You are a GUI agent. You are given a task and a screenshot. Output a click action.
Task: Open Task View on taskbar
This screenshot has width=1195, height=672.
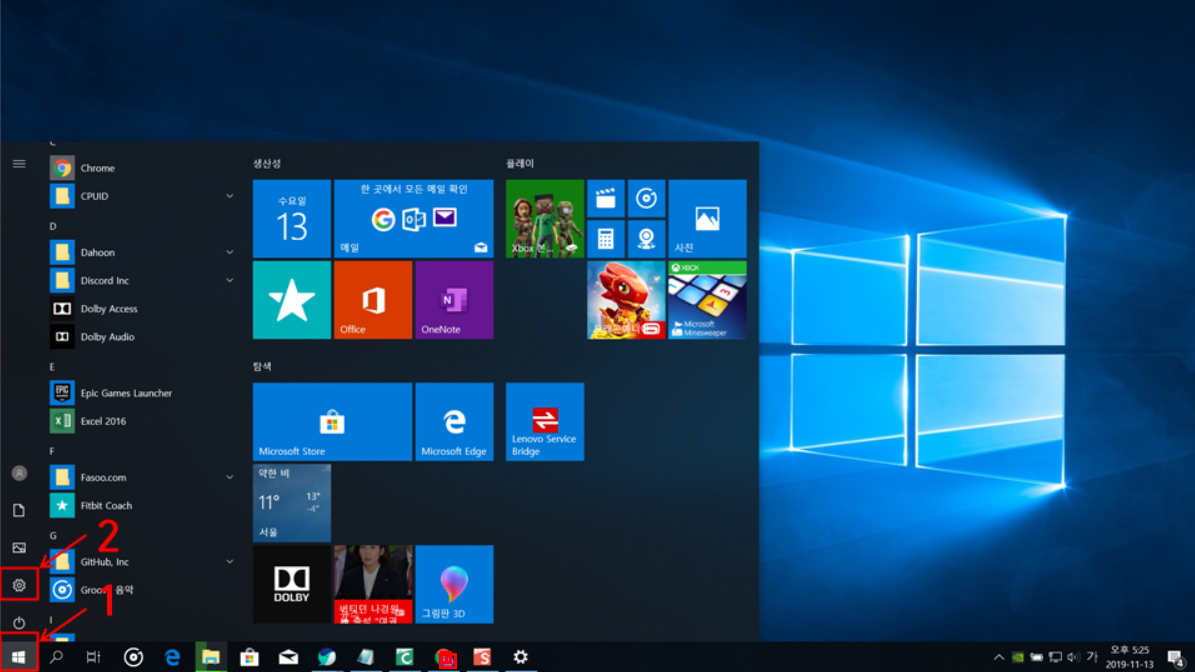coord(94,657)
